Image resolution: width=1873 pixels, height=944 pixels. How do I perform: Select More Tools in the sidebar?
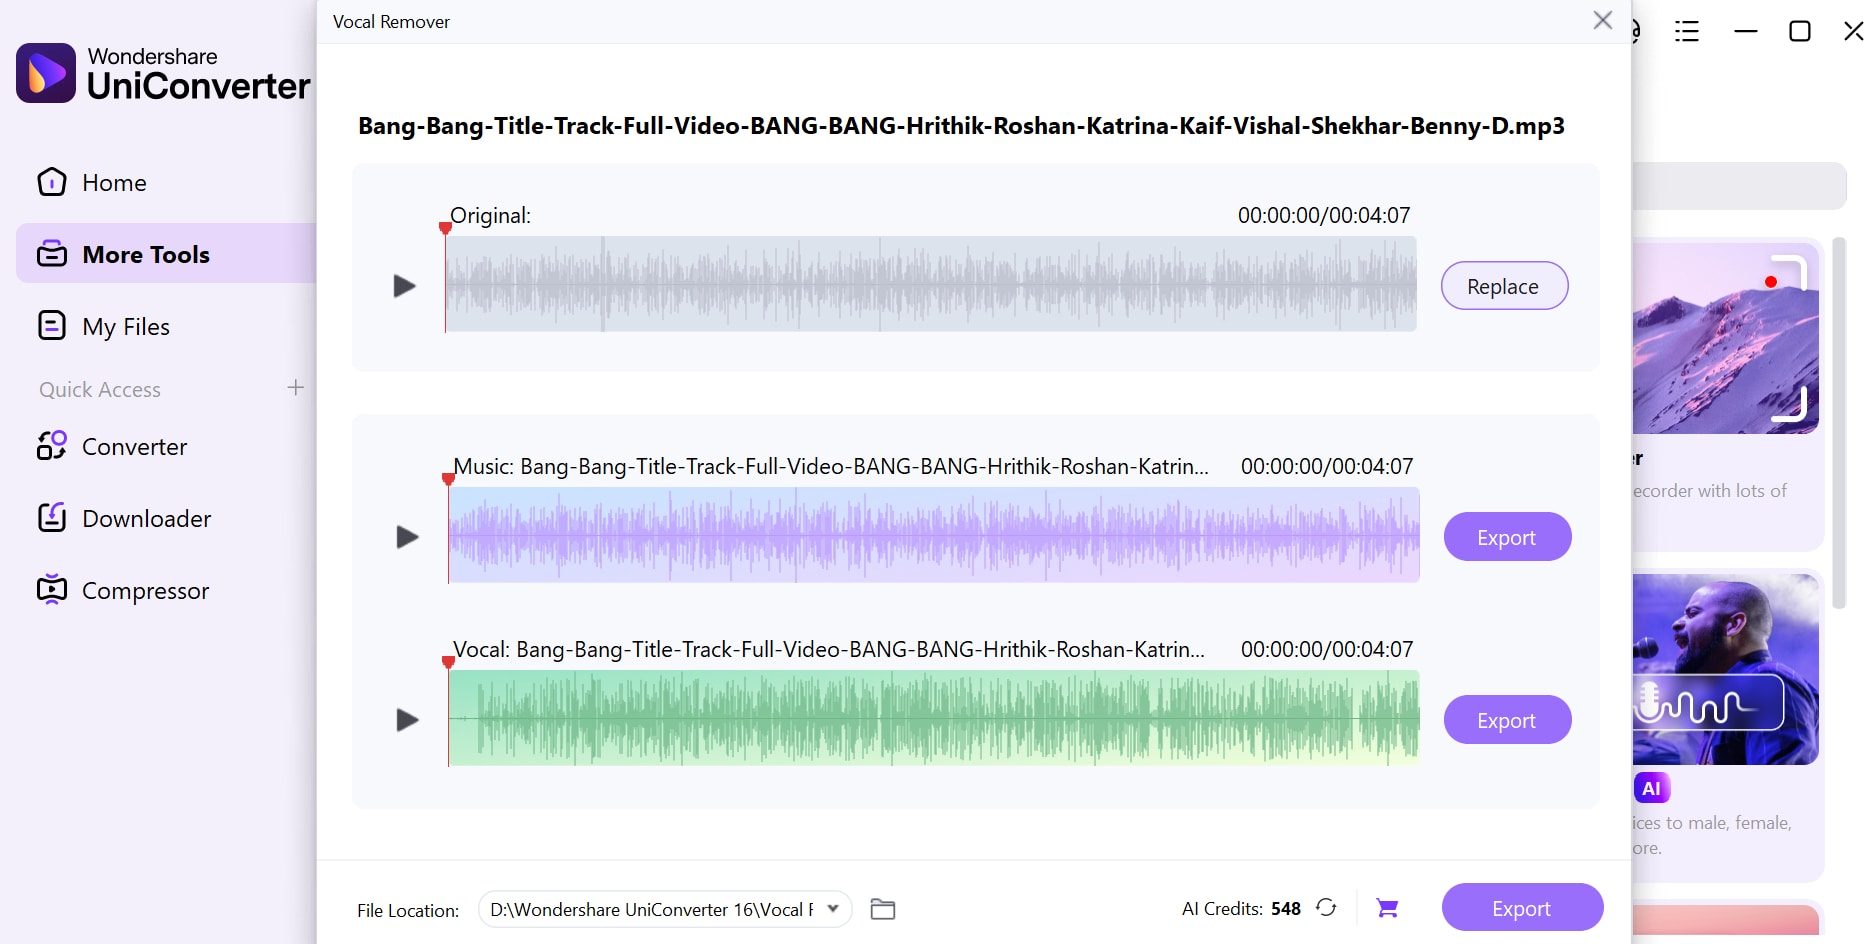click(x=166, y=254)
